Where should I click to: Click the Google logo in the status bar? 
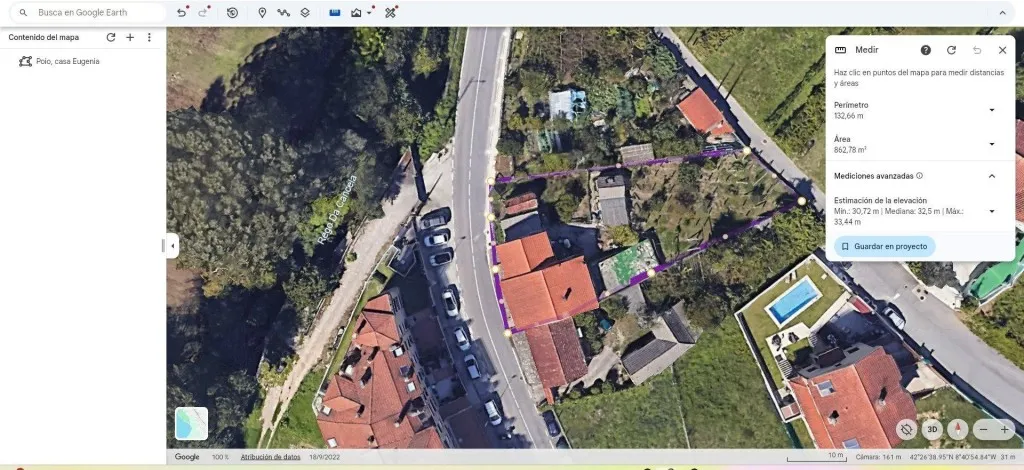187,457
